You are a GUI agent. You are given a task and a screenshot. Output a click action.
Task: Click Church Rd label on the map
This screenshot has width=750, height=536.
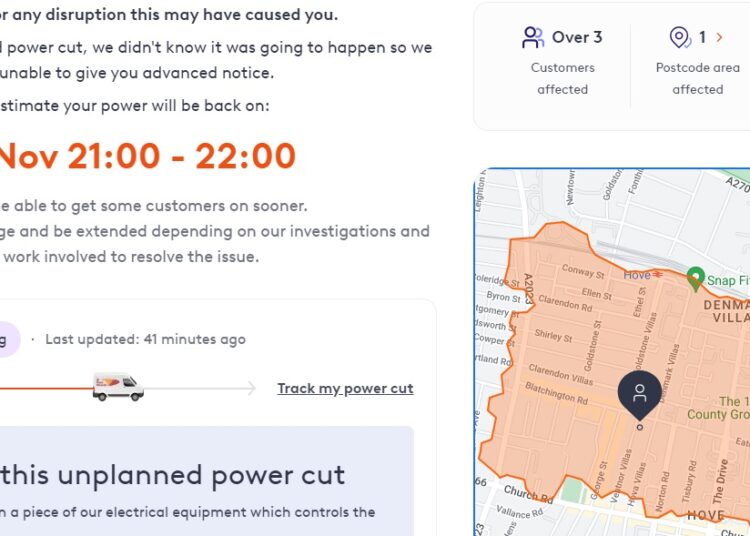tap(520, 492)
